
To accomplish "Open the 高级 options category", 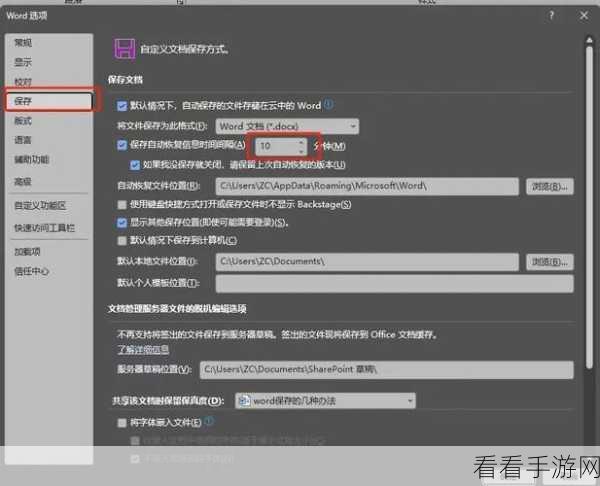I will pyautogui.click(x=49, y=181).
